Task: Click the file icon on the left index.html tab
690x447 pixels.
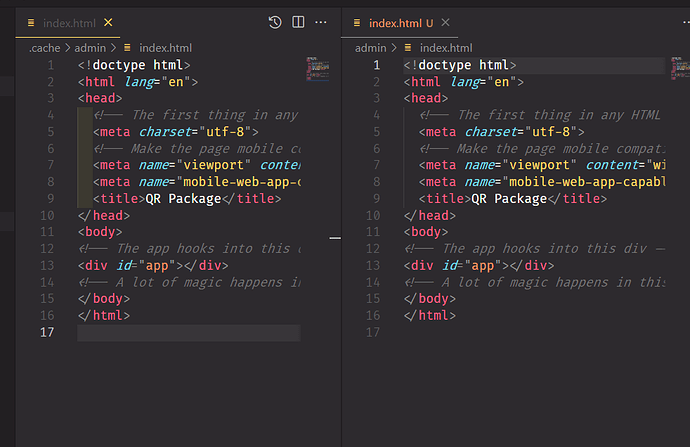Action: pyautogui.click(x=31, y=22)
